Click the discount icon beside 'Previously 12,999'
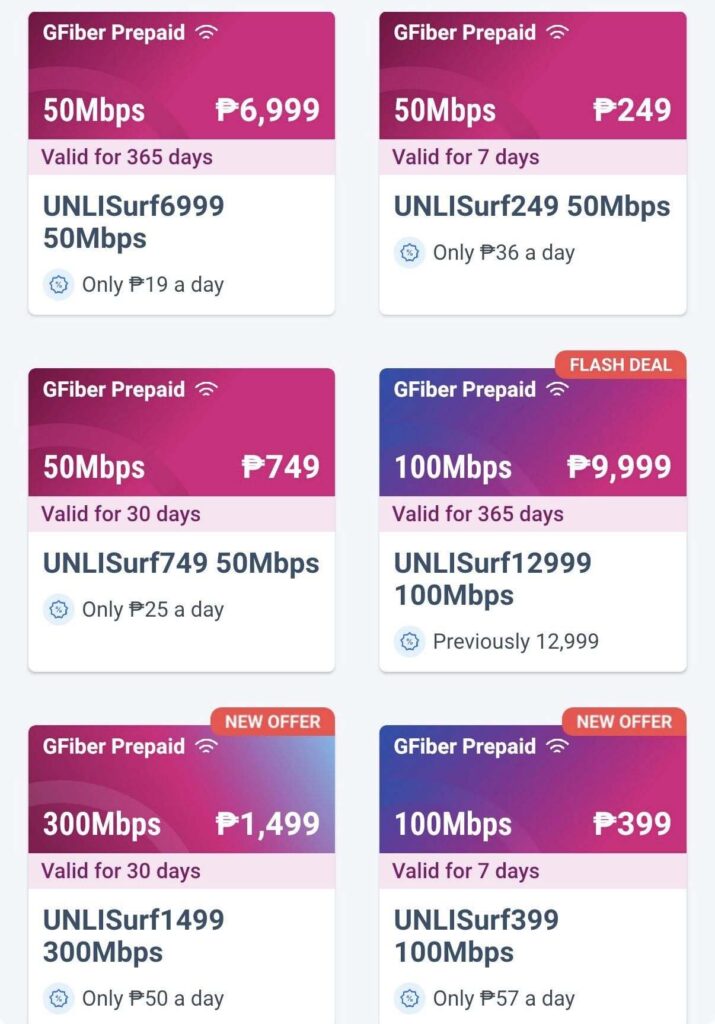This screenshot has width=715, height=1024. tap(409, 642)
